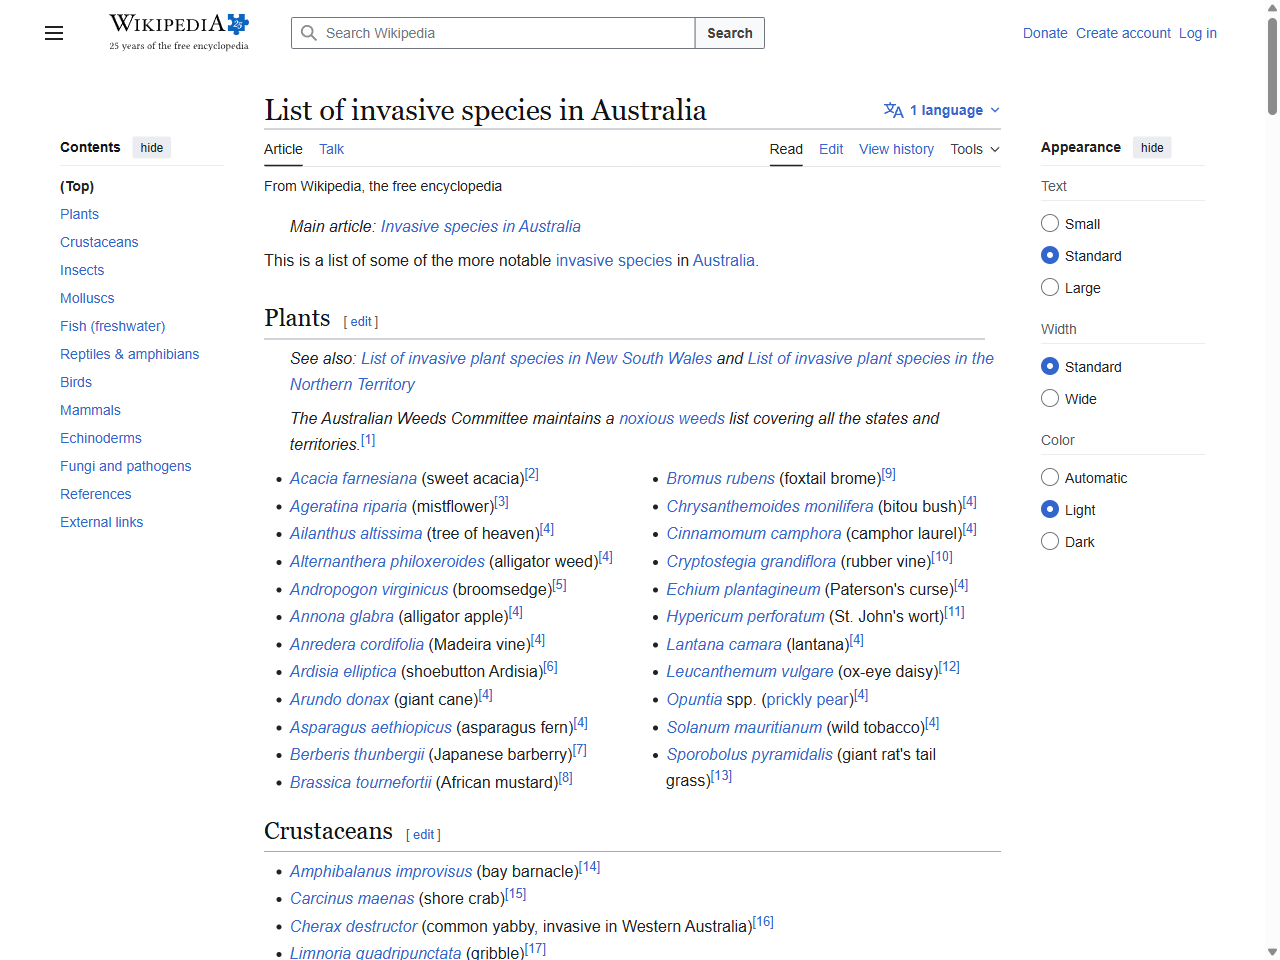Viewport: 1280px width, 960px height.
Task: Jump to Fungi and pathogens in contents
Action: pos(125,466)
